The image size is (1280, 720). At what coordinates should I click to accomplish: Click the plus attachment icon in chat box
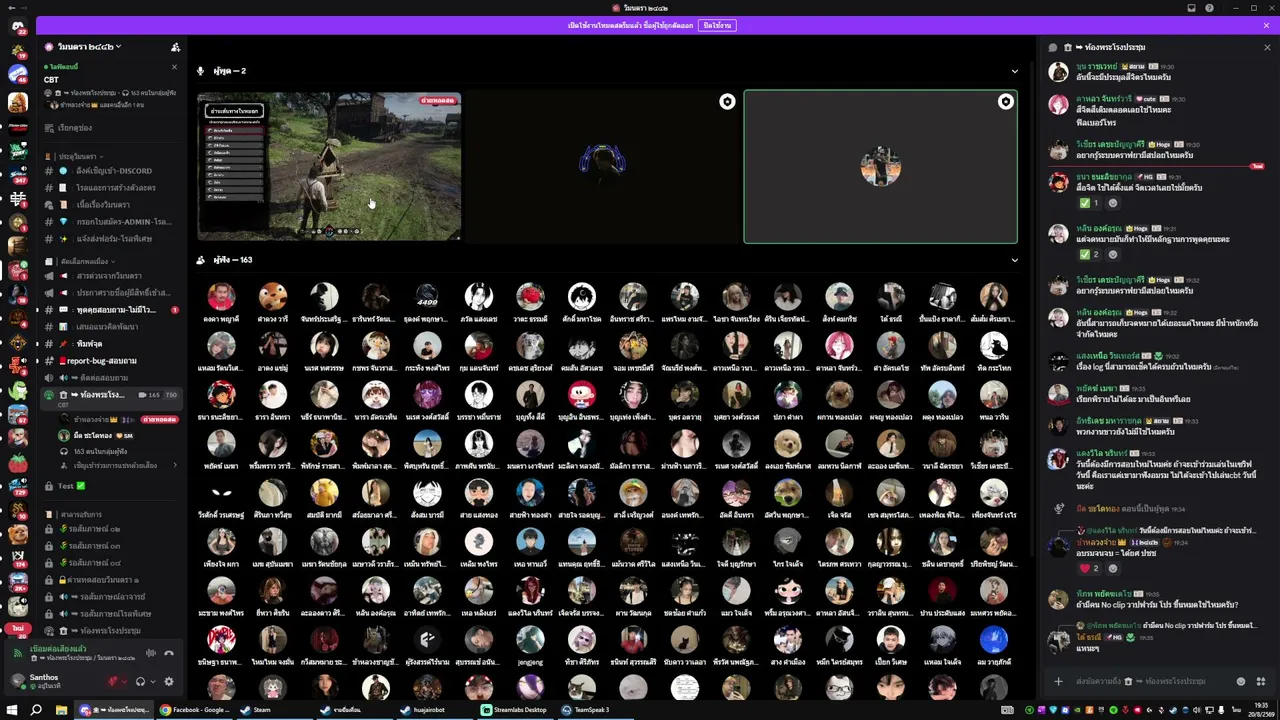[x=1058, y=681]
